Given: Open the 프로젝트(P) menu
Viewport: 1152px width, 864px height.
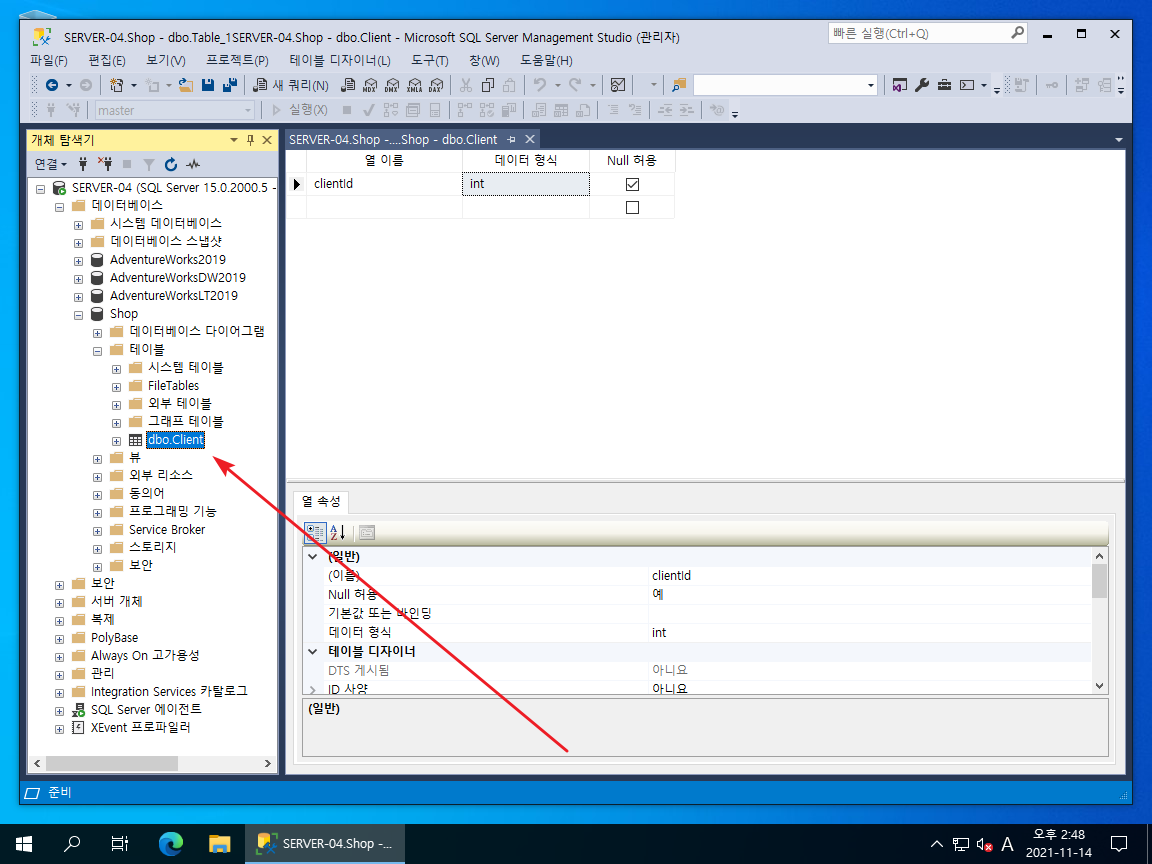Looking at the screenshot, I should click(x=237, y=60).
